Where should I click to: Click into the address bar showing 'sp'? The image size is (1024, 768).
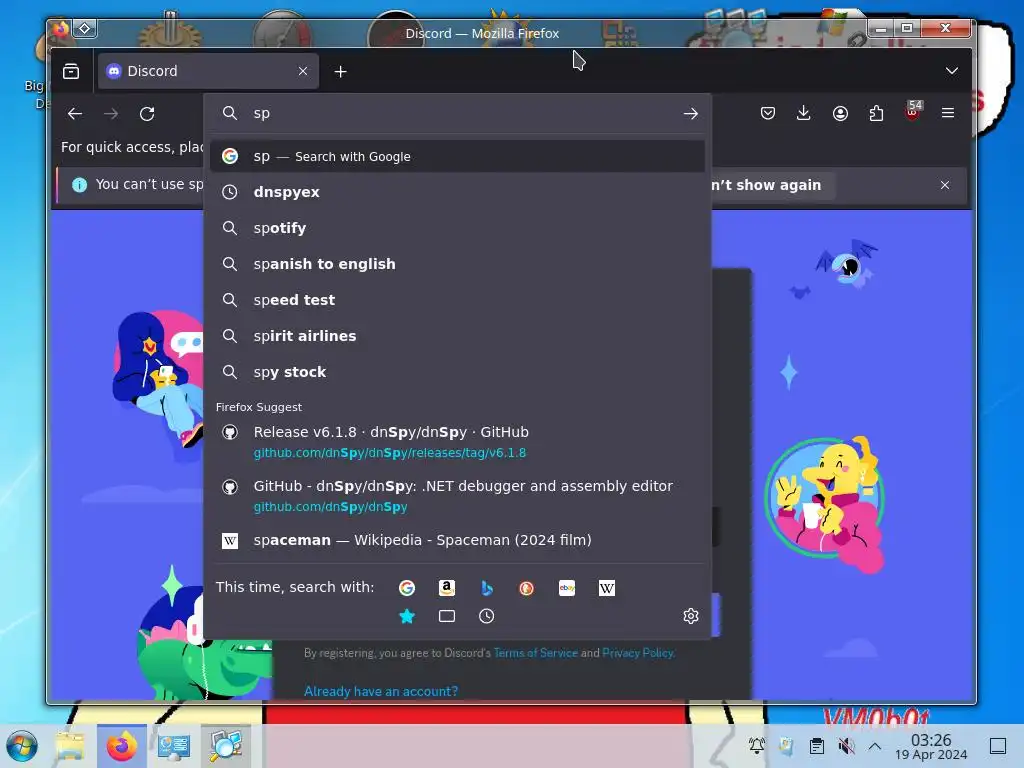pos(457,113)
